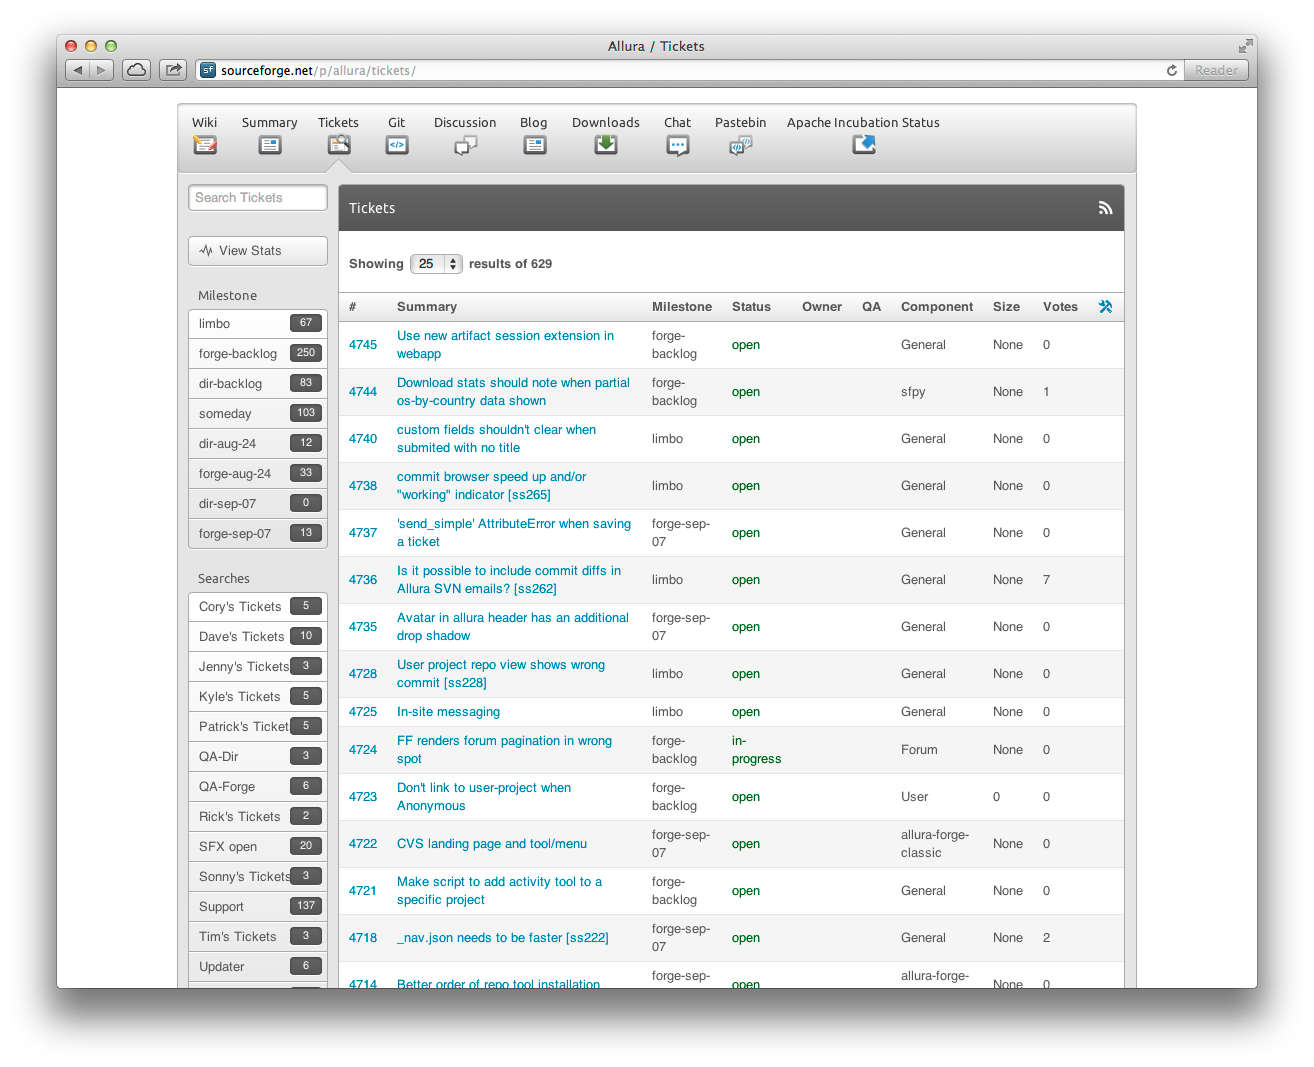Filter by the forge-backlog milestone
Screen dimensions: 1314x1067
[258, 354]
